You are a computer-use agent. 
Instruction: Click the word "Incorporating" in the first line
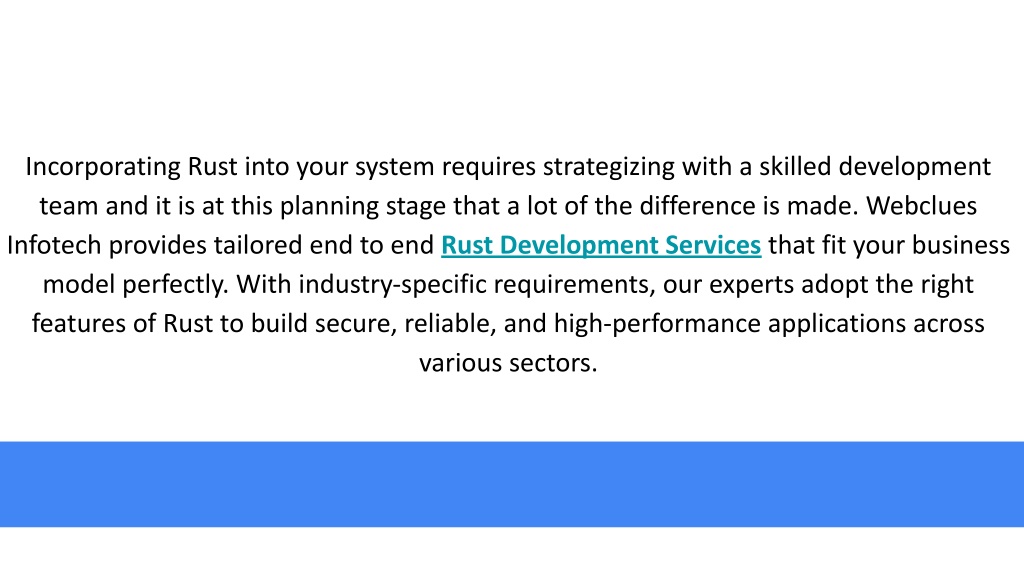[103, 168]
